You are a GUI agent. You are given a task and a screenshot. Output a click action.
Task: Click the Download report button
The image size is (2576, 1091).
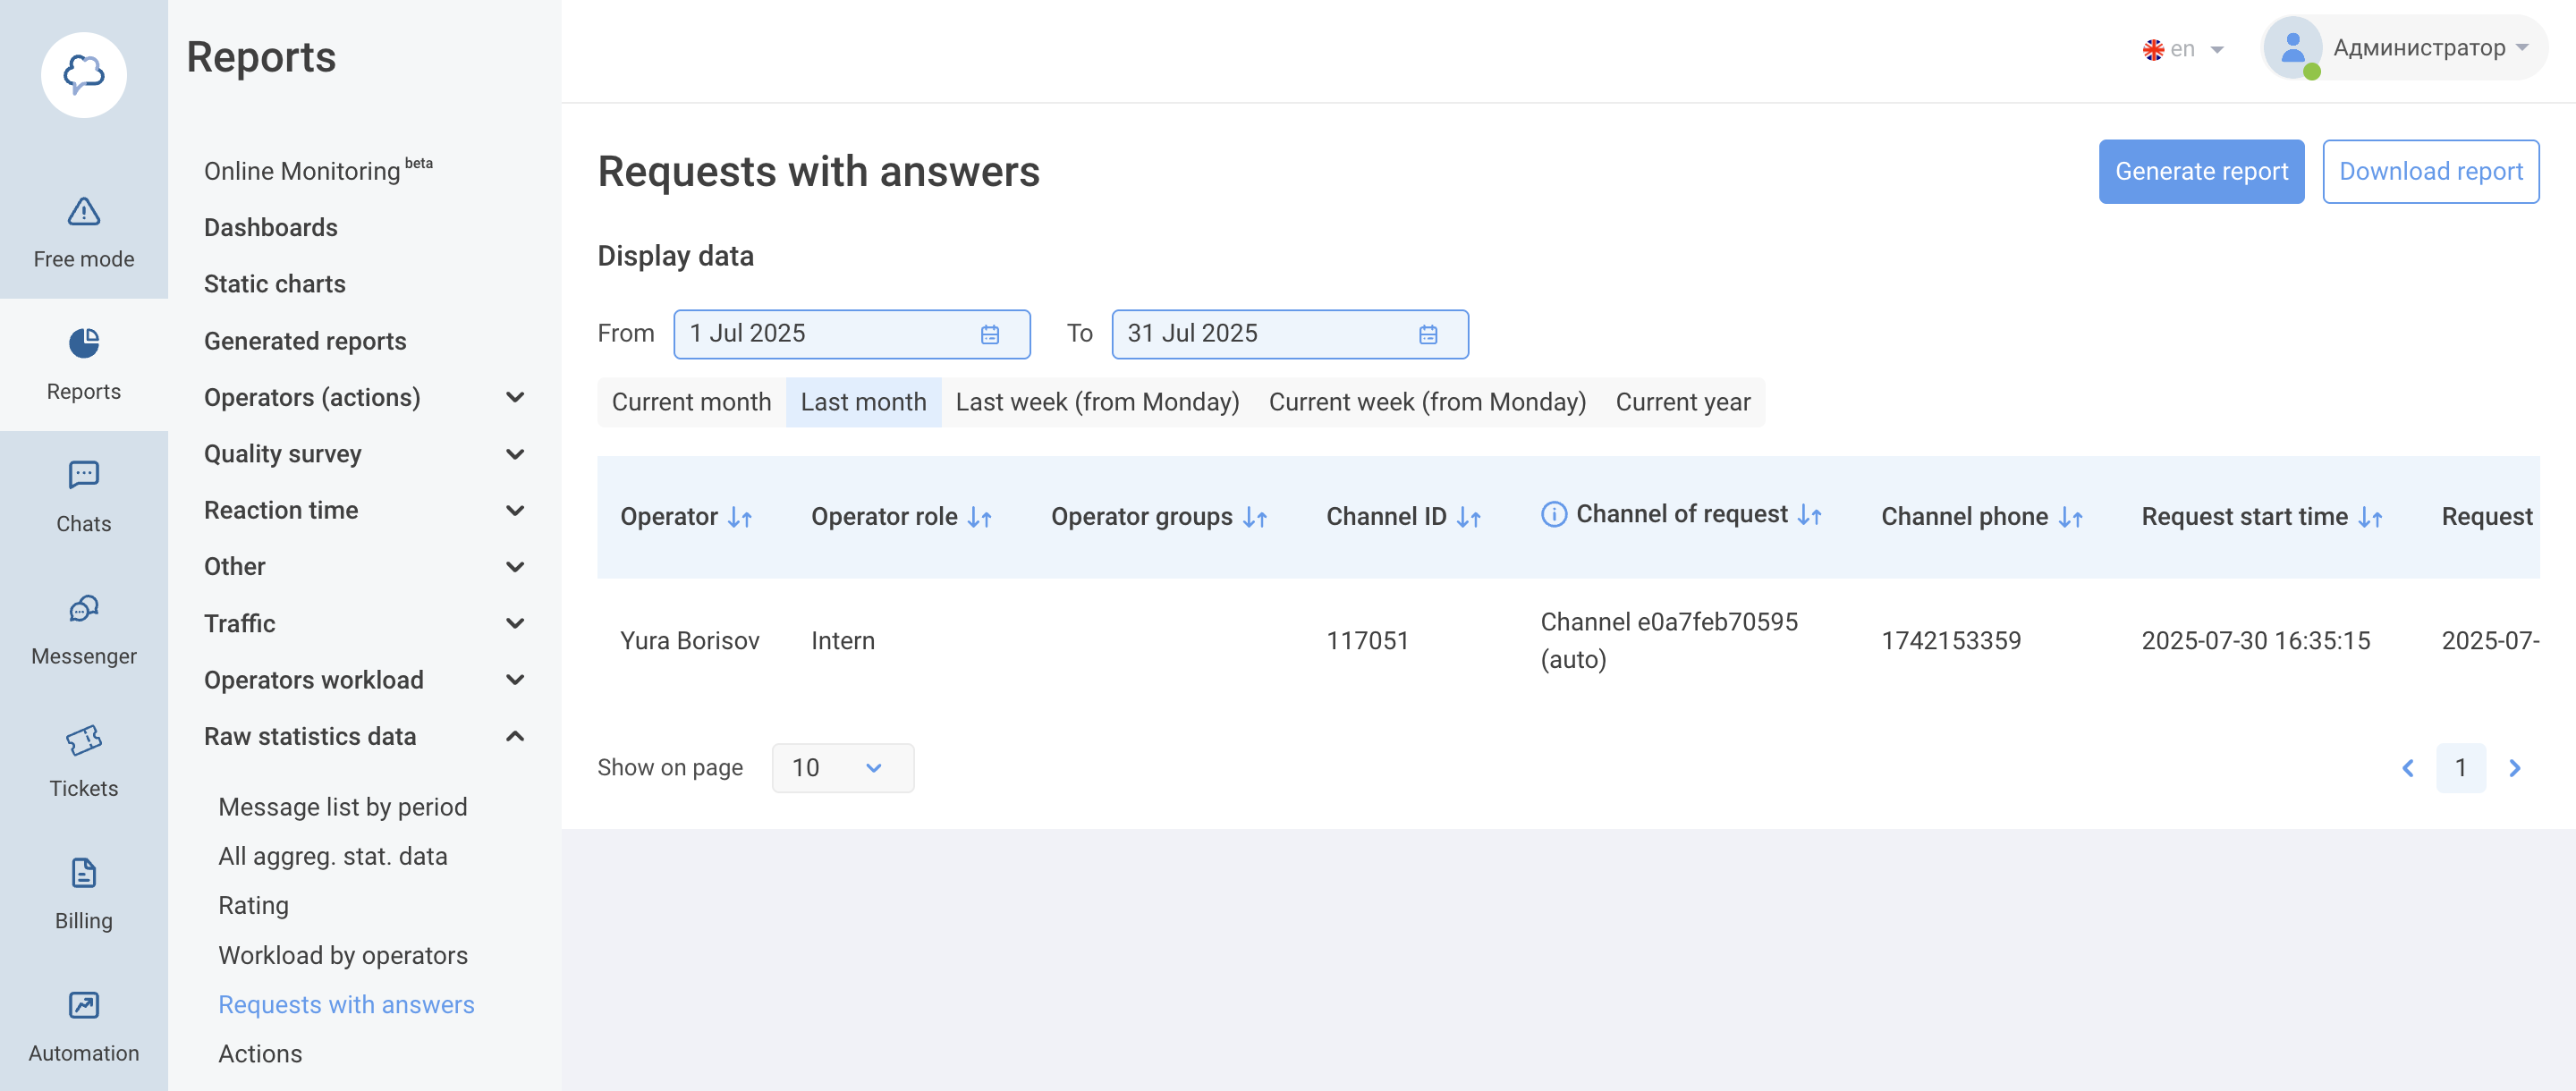[x=2430, y=172]
